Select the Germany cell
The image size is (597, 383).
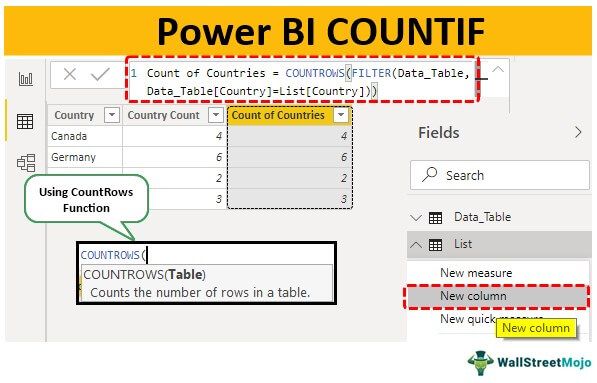[x=85, y=157]
